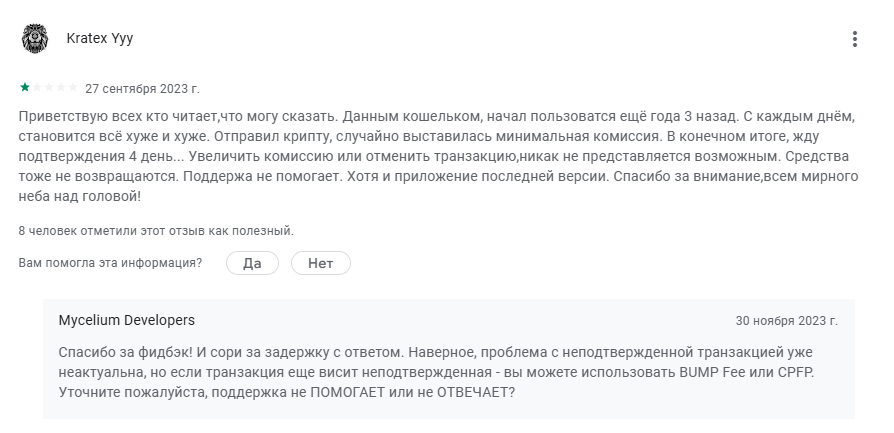Click the fourth empty rating star

coord(60,87)
